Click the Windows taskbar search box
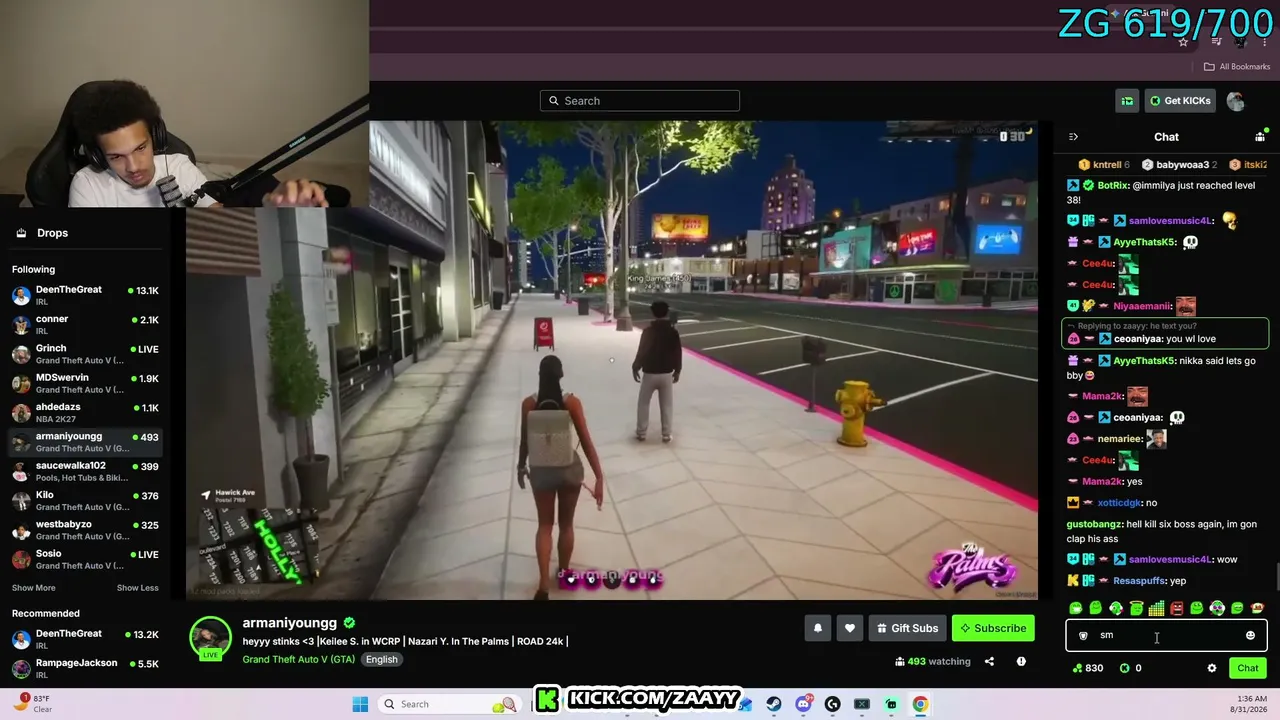The image size is (1280, 720). [x=450, y=704]
